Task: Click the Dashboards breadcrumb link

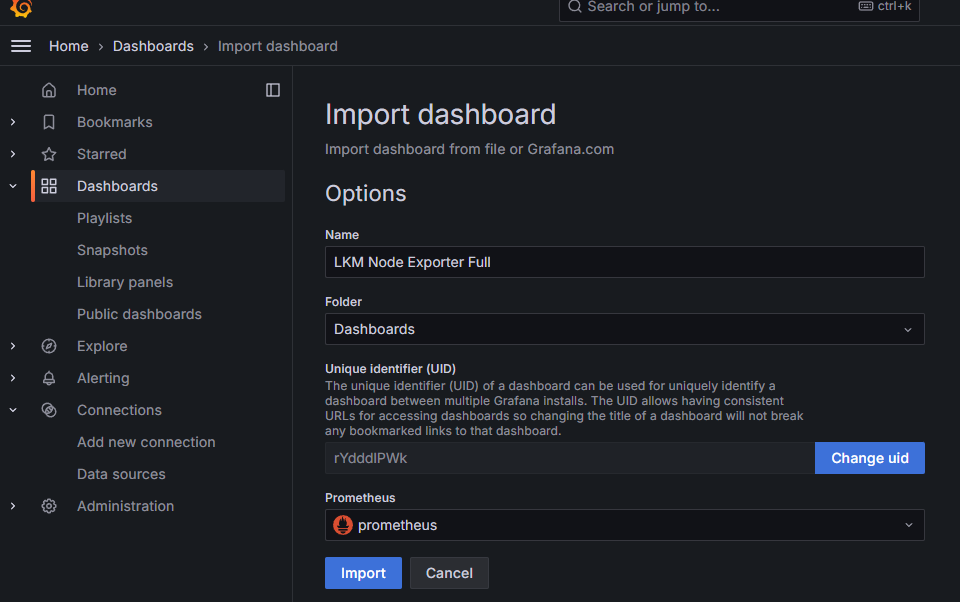Action: point(153,46)
